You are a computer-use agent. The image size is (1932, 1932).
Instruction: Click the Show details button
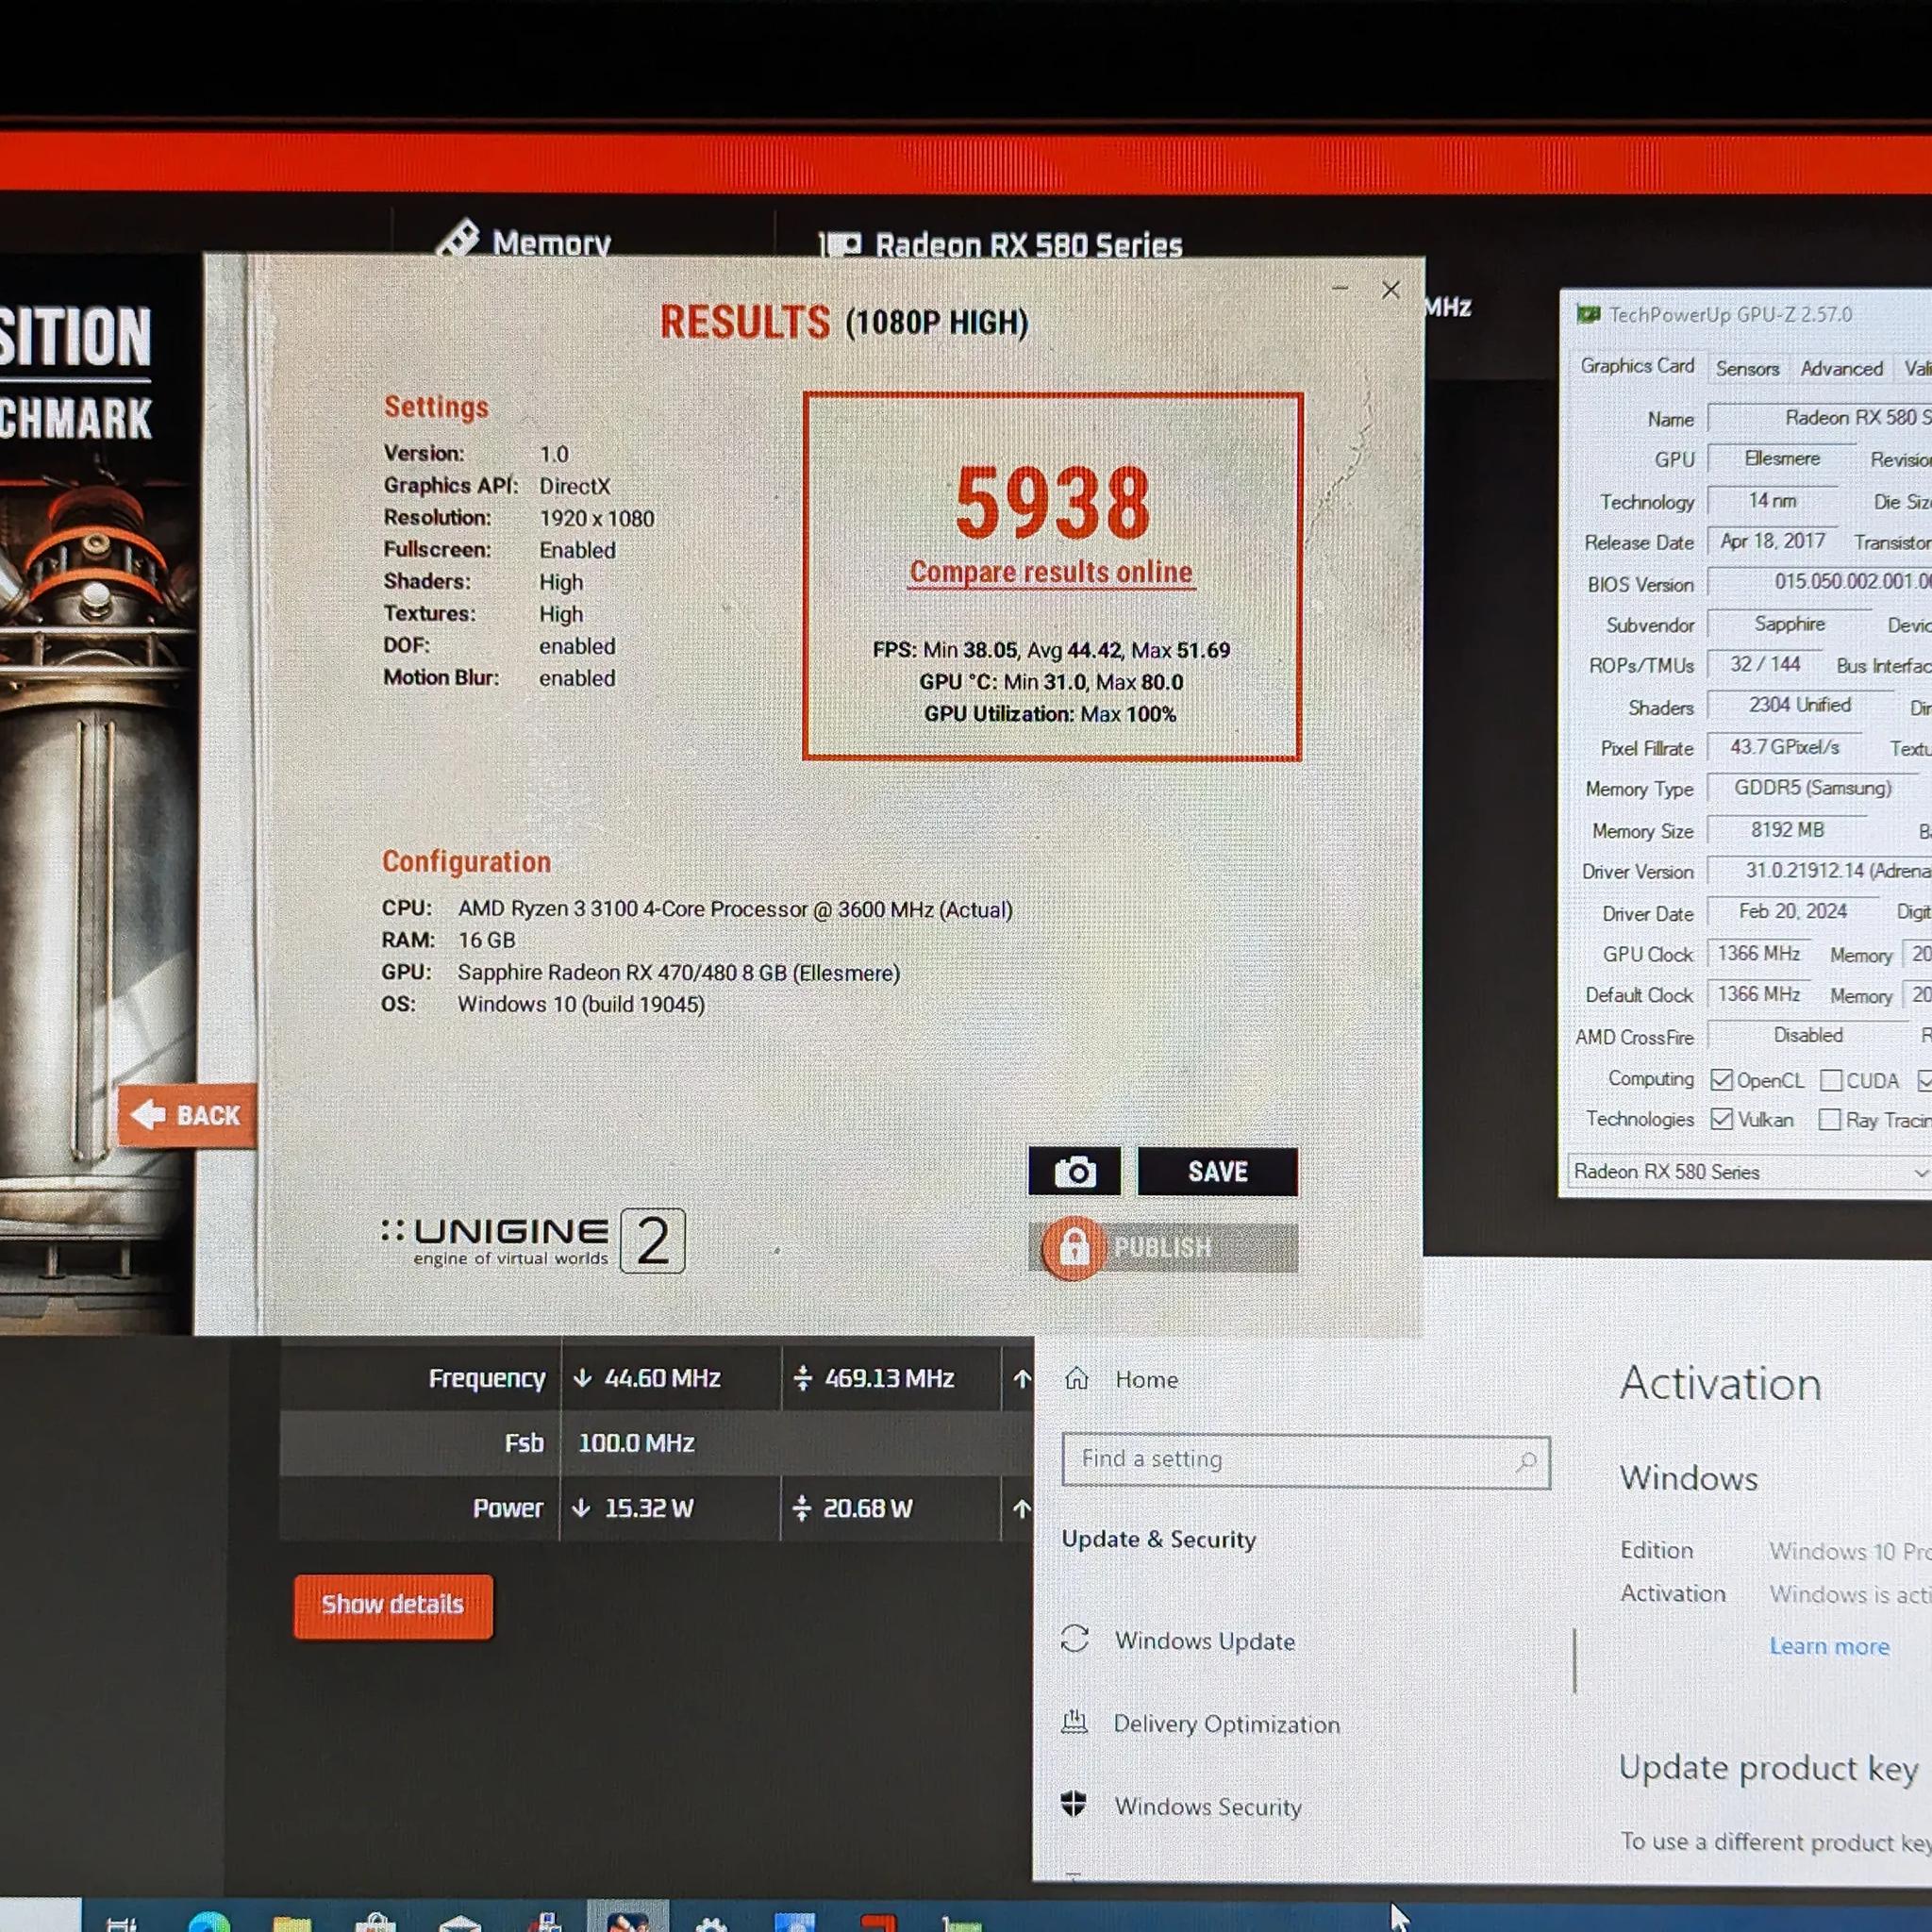[393, 1605]
